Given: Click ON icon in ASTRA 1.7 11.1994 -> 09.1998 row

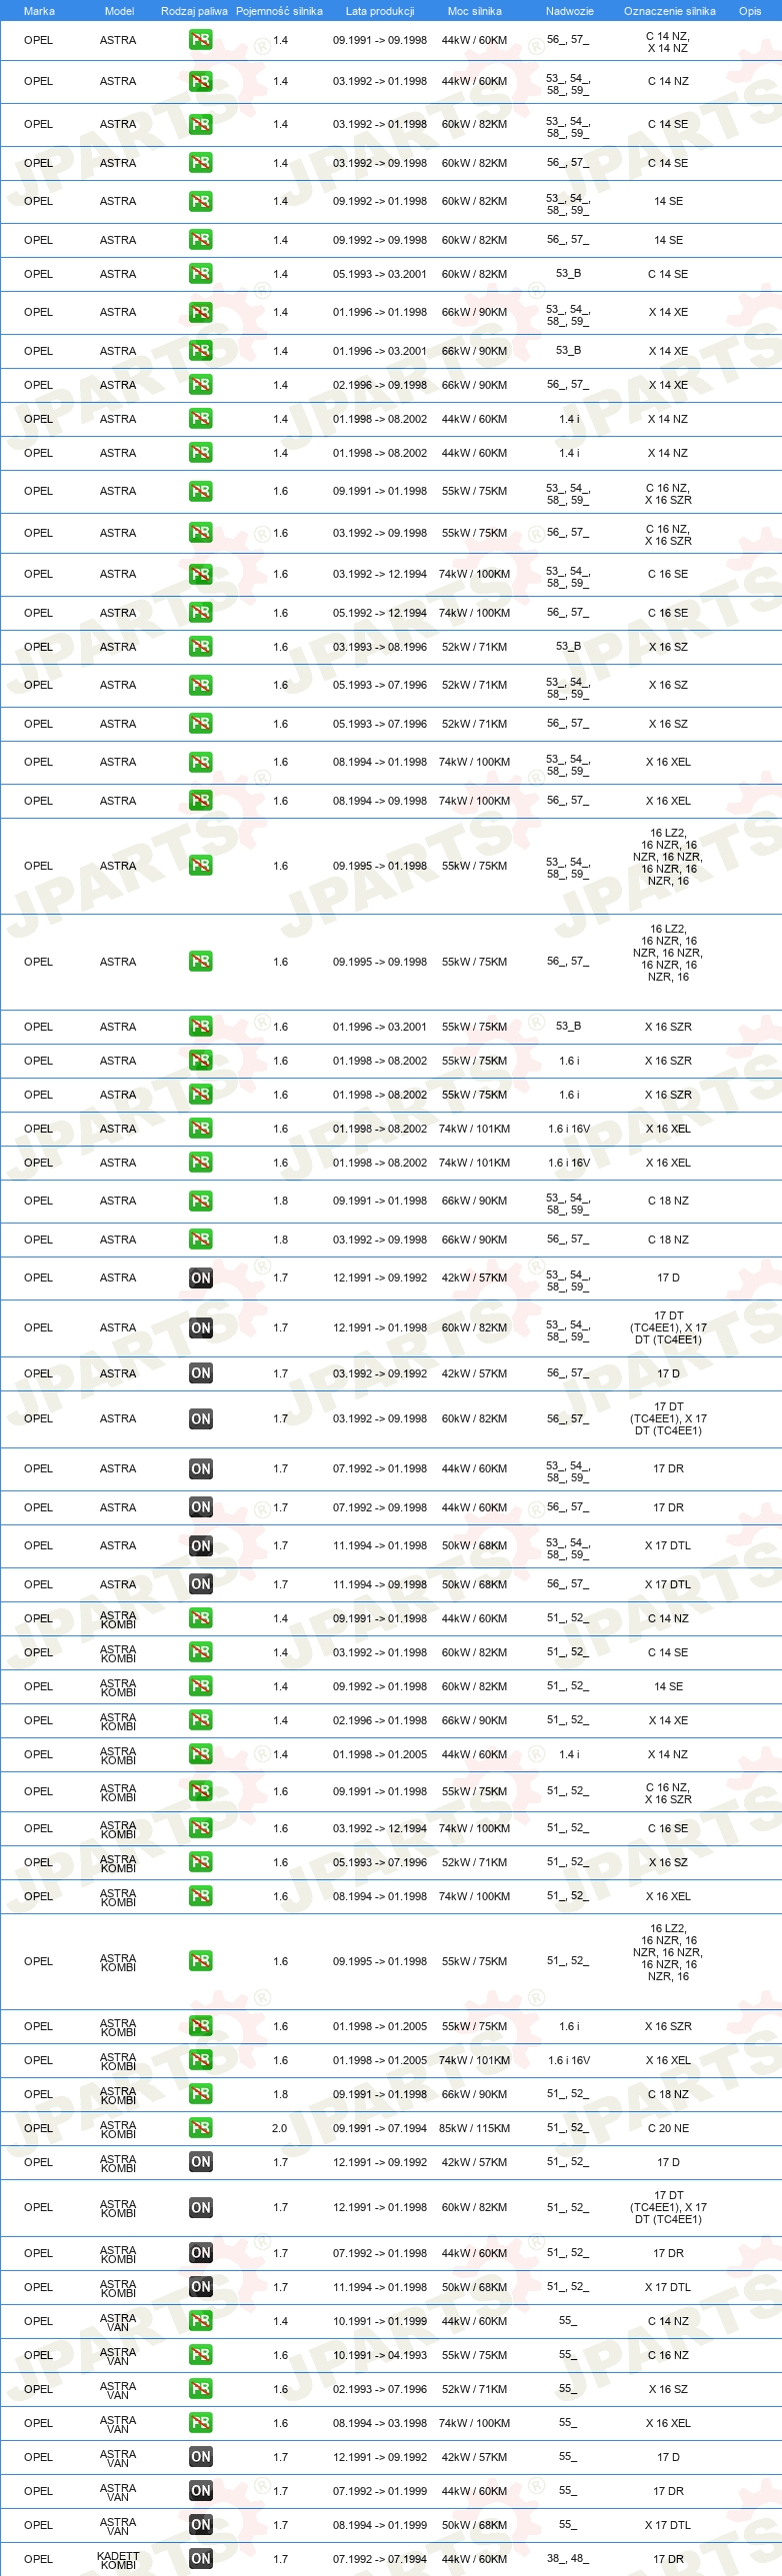Looking at the screenshot, I should (x=201, y=1585).
